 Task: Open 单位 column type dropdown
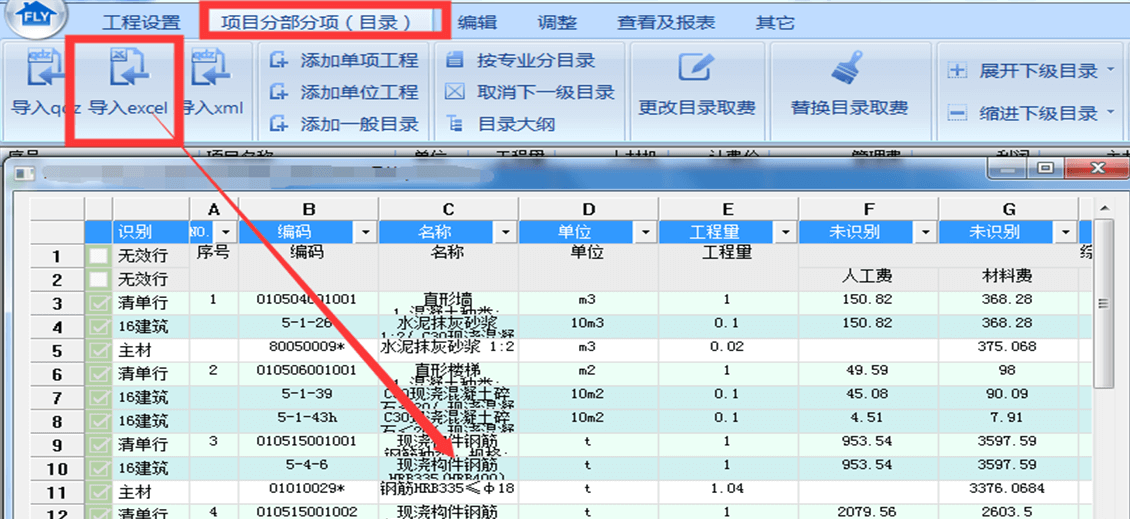click(646, 232)
